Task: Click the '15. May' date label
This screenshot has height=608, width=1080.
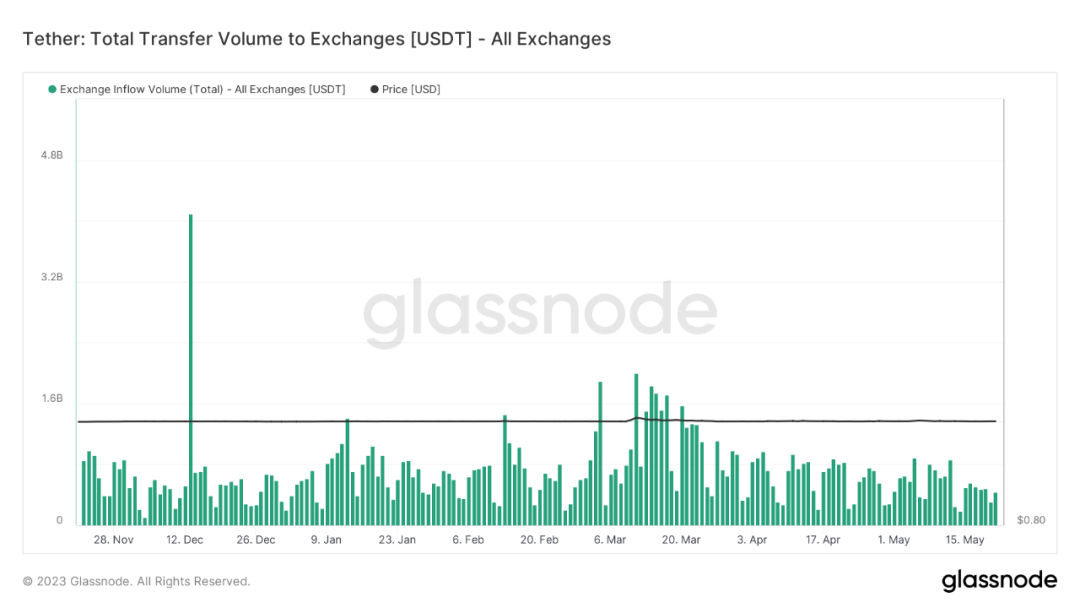Action: [x=965, y=540]
